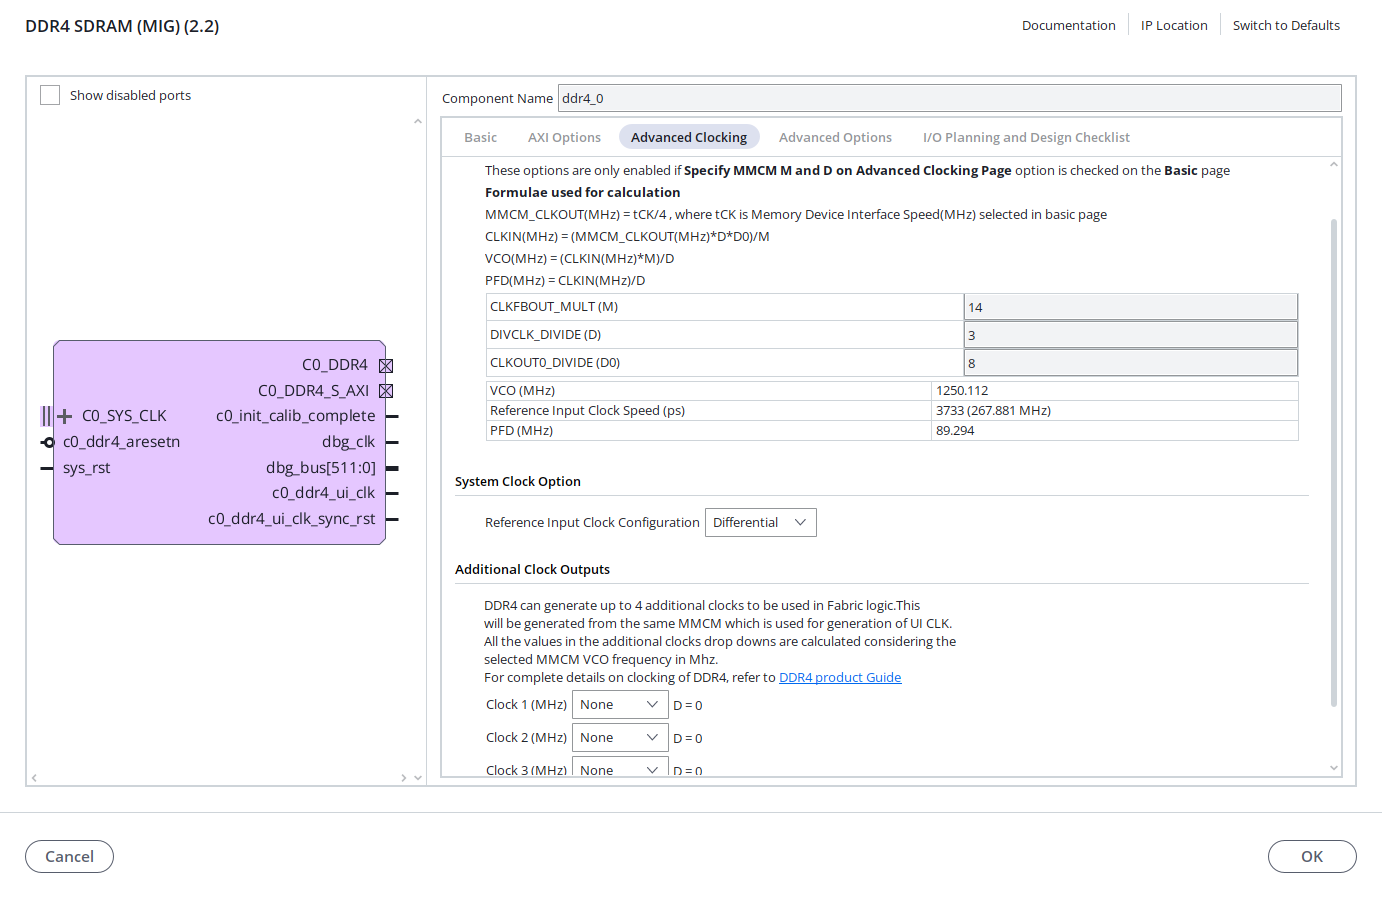This screenshot has width=1382, height=899.
Task: Open the Documentation link
Action: (1068, 25)
